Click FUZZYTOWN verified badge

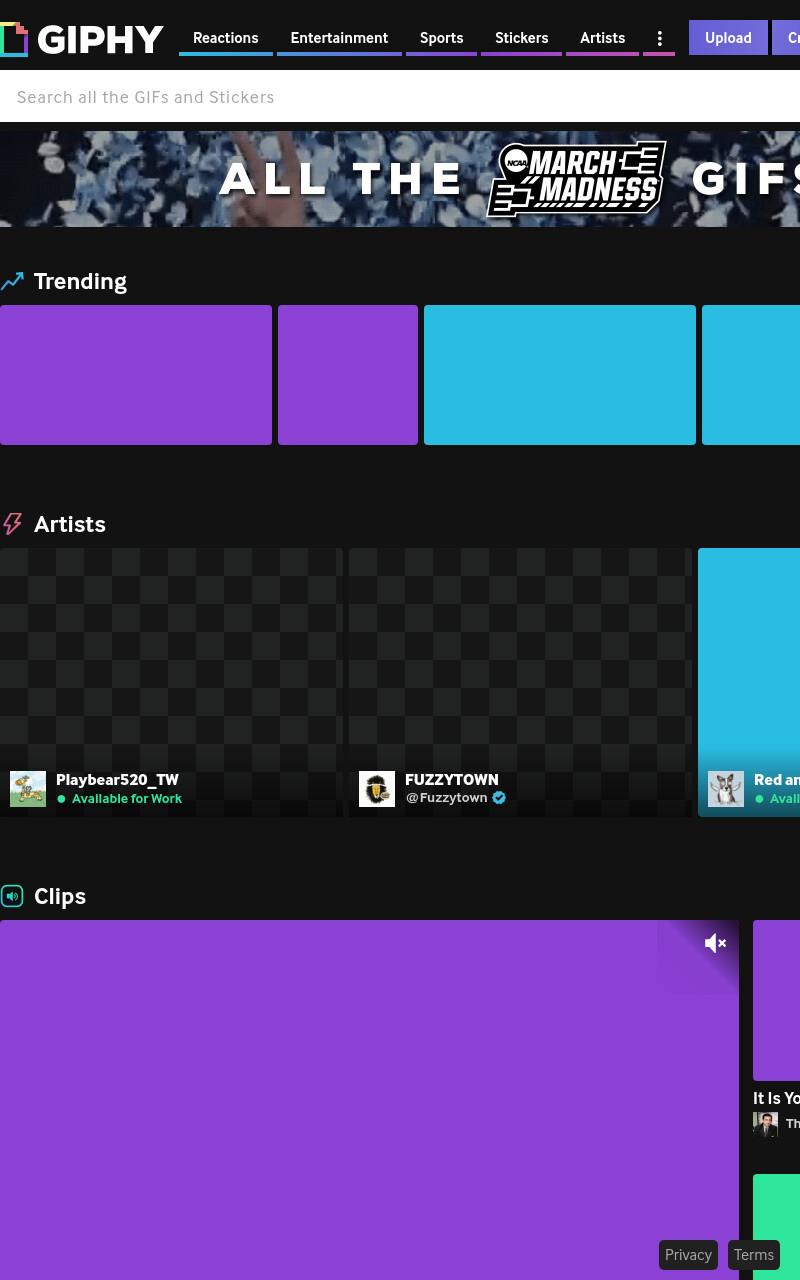[x=499, y=798]
